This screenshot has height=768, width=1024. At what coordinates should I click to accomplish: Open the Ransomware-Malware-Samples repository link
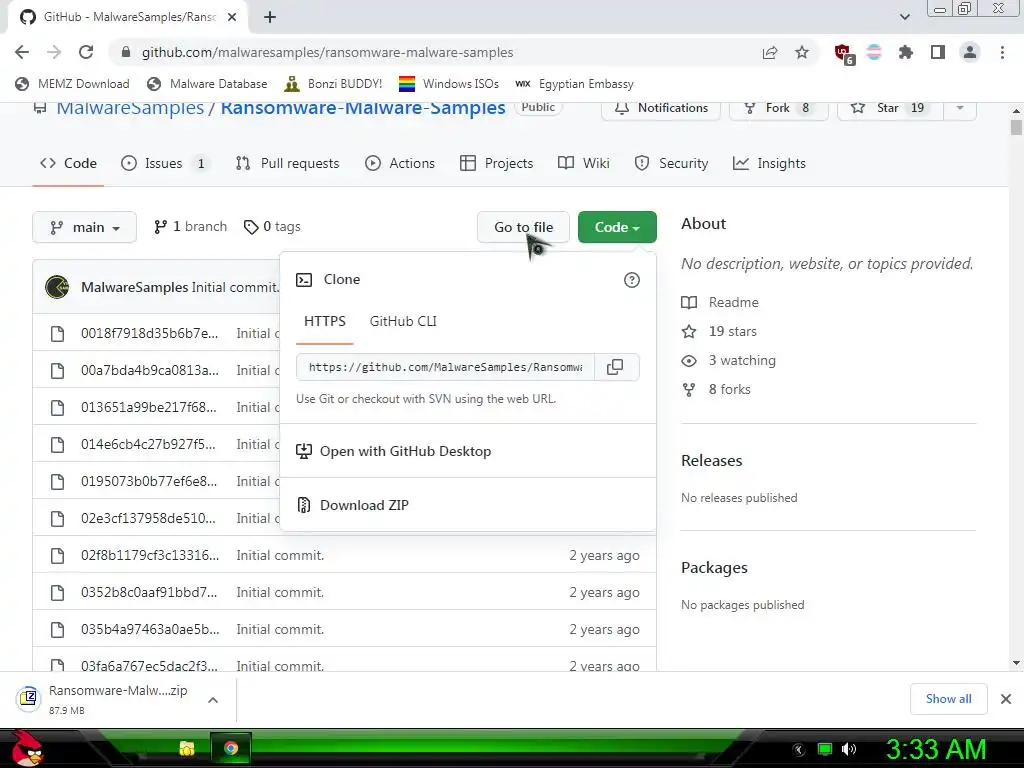[363, 108]
